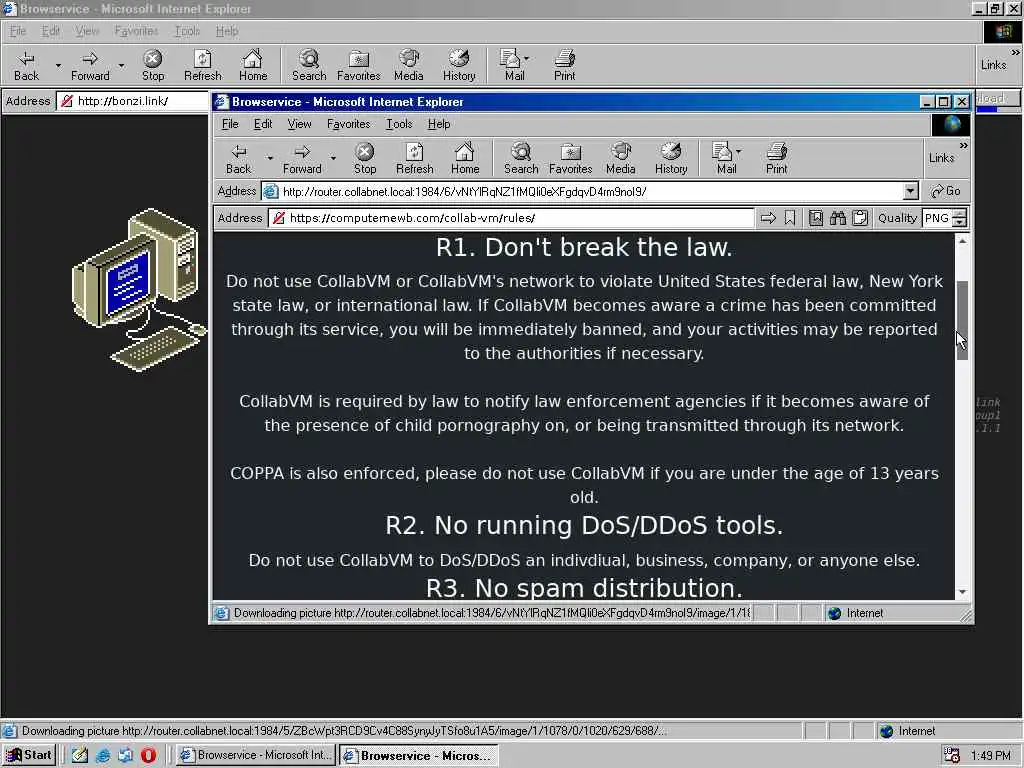This screenshot has width=1024, height=768.
Task: Launch Opera from quick launch
Action: (x=149, y=755)
